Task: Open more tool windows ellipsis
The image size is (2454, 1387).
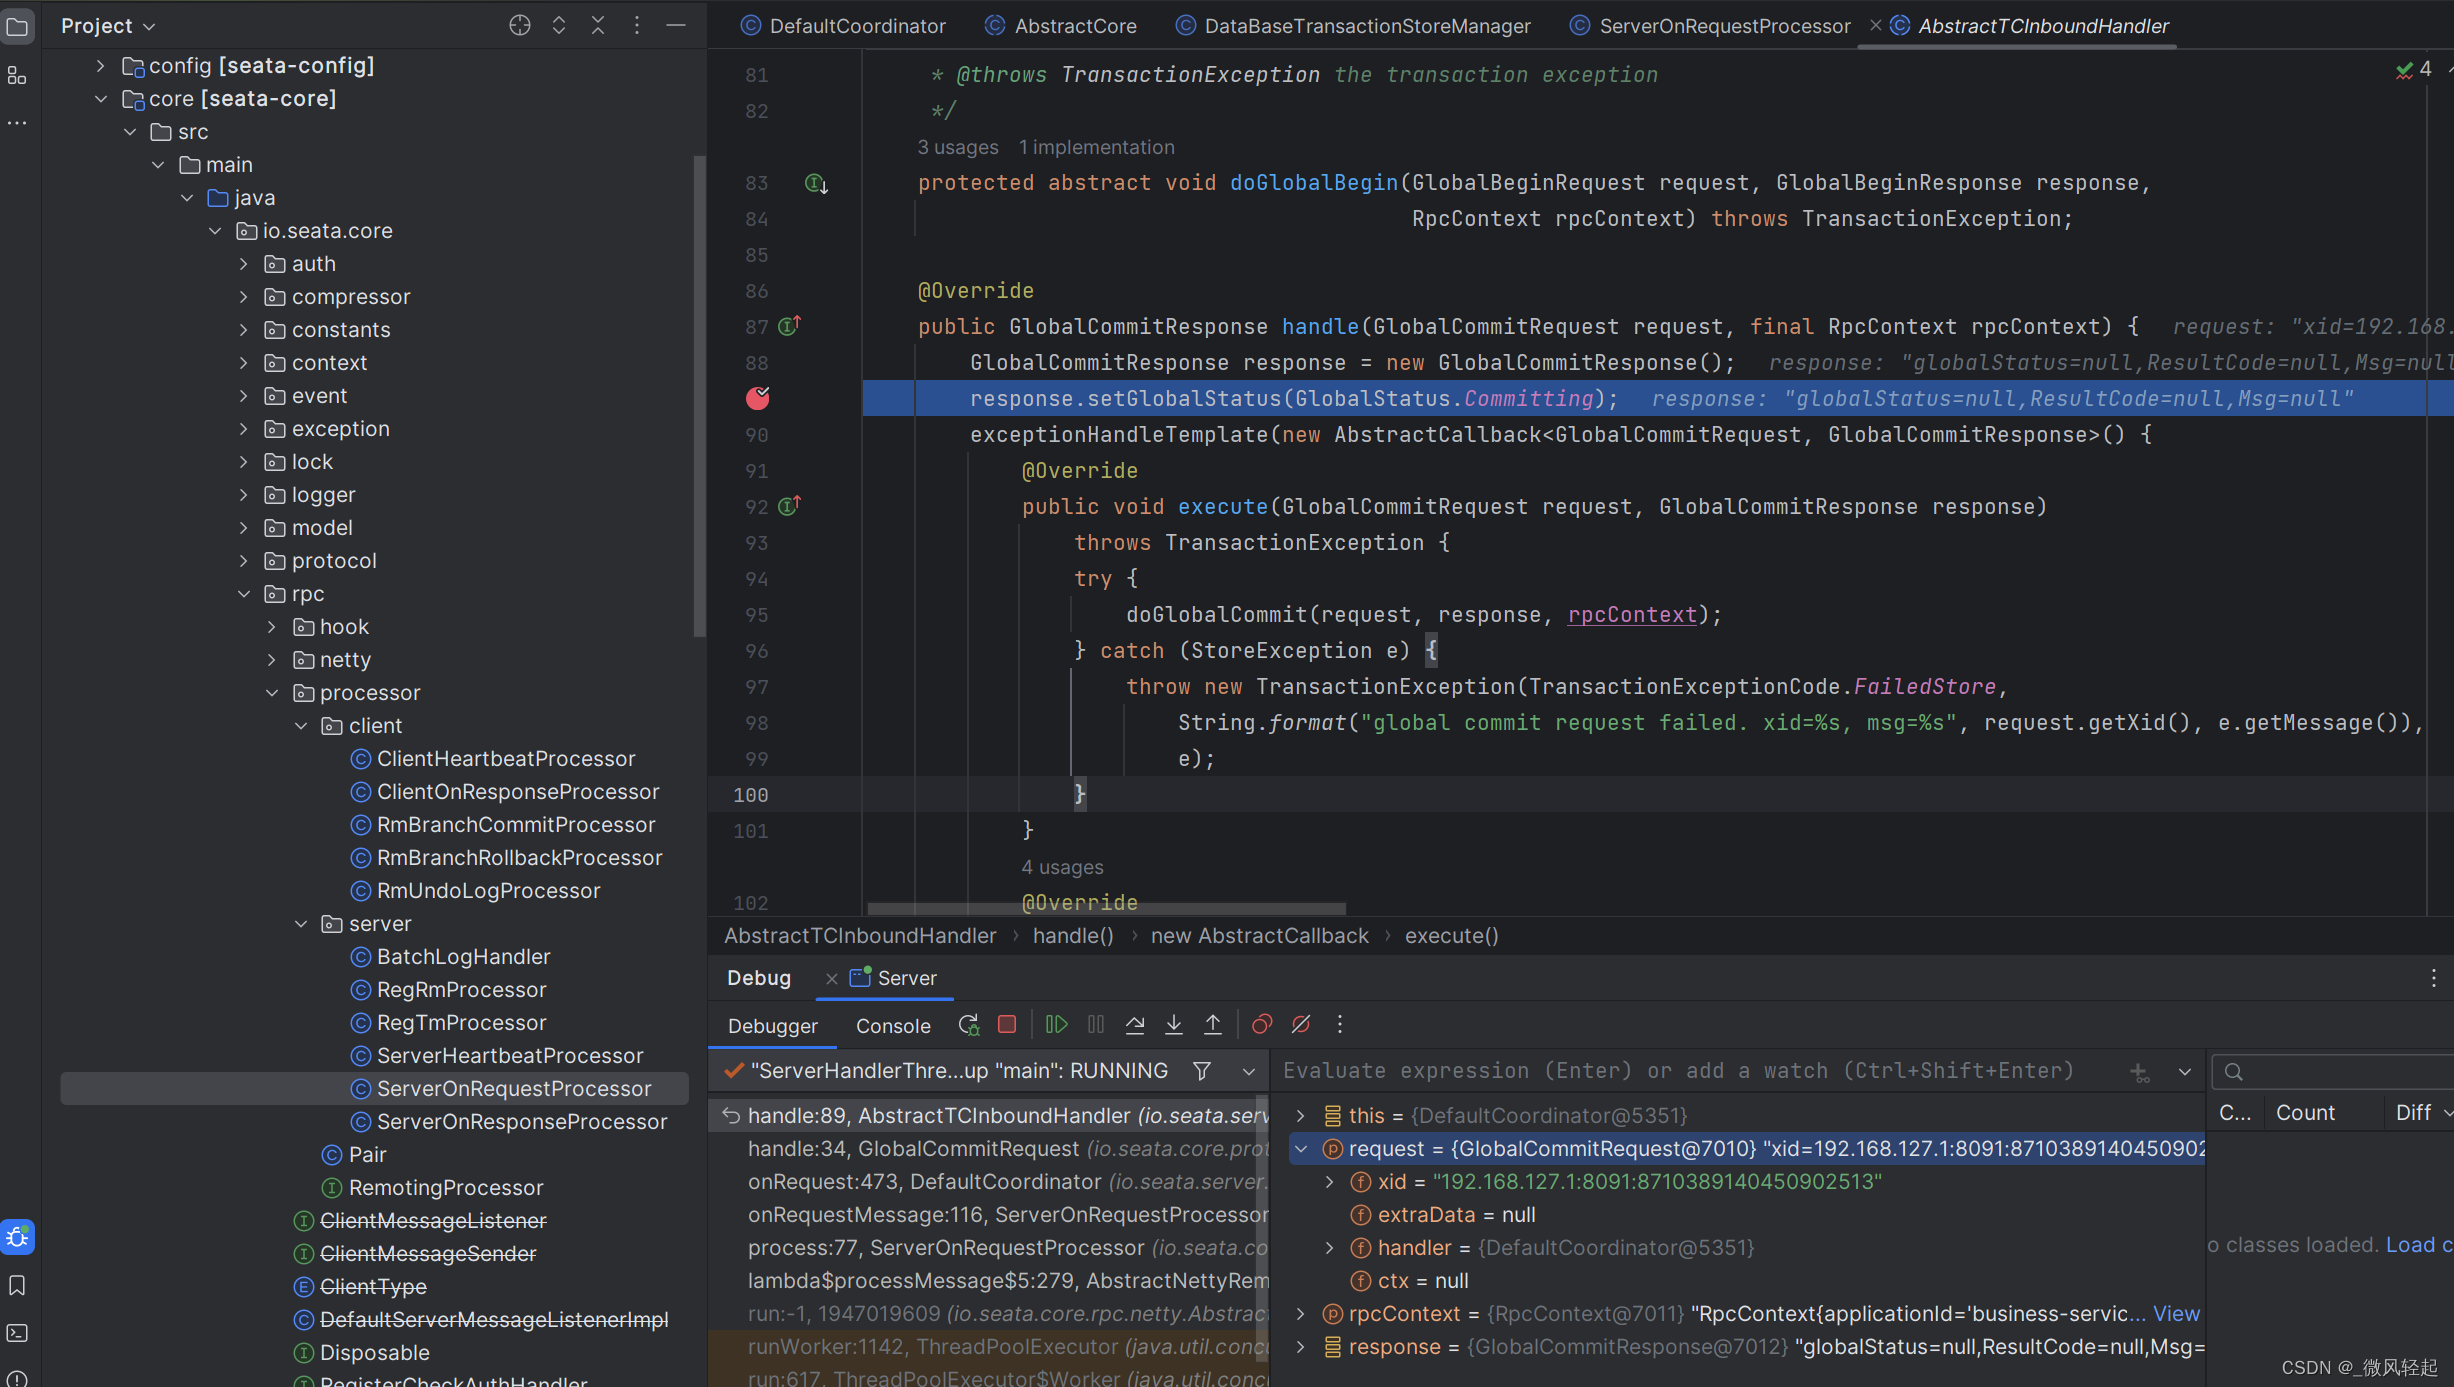Action: [18, 124]
